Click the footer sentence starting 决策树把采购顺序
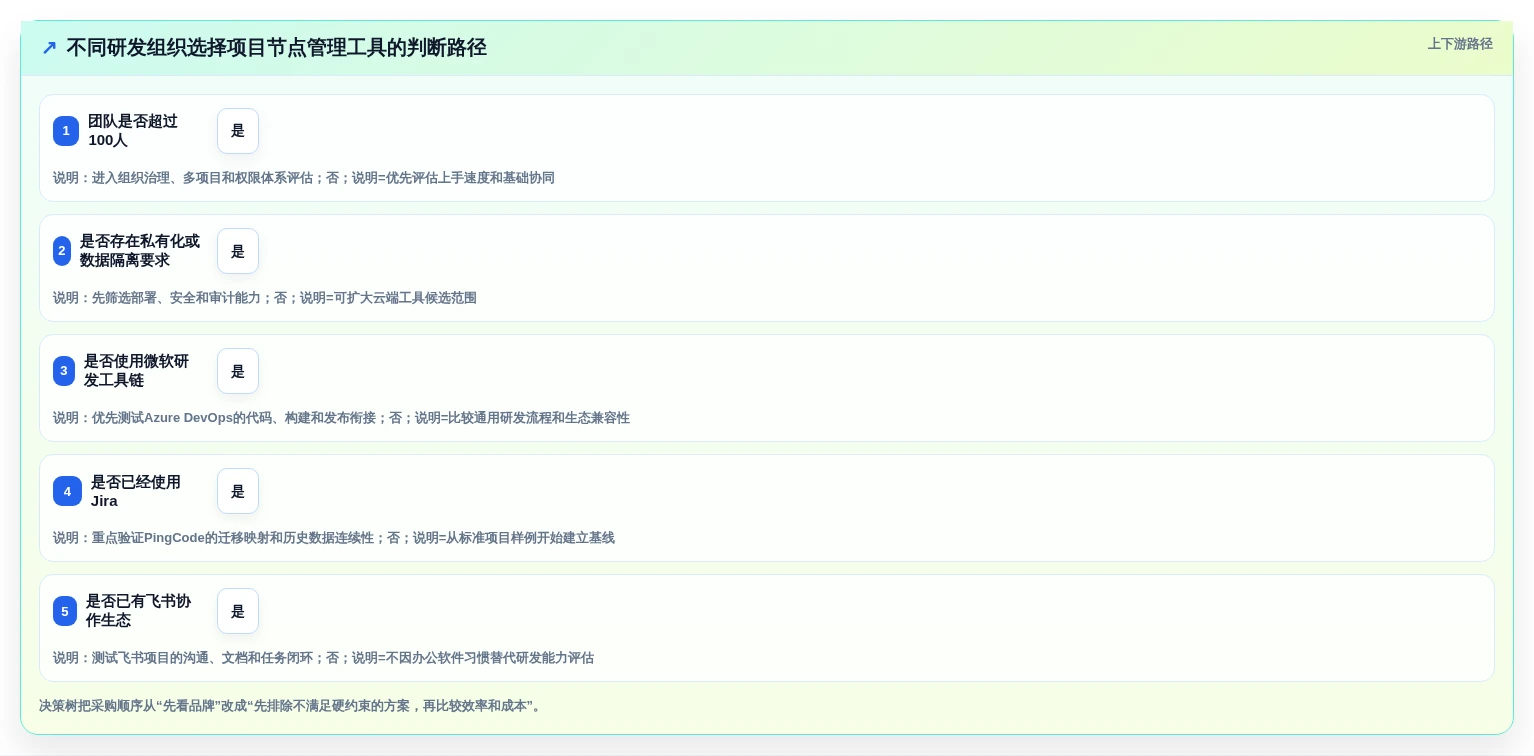This screenshot has height=756, width=1534. pos(291,706)
